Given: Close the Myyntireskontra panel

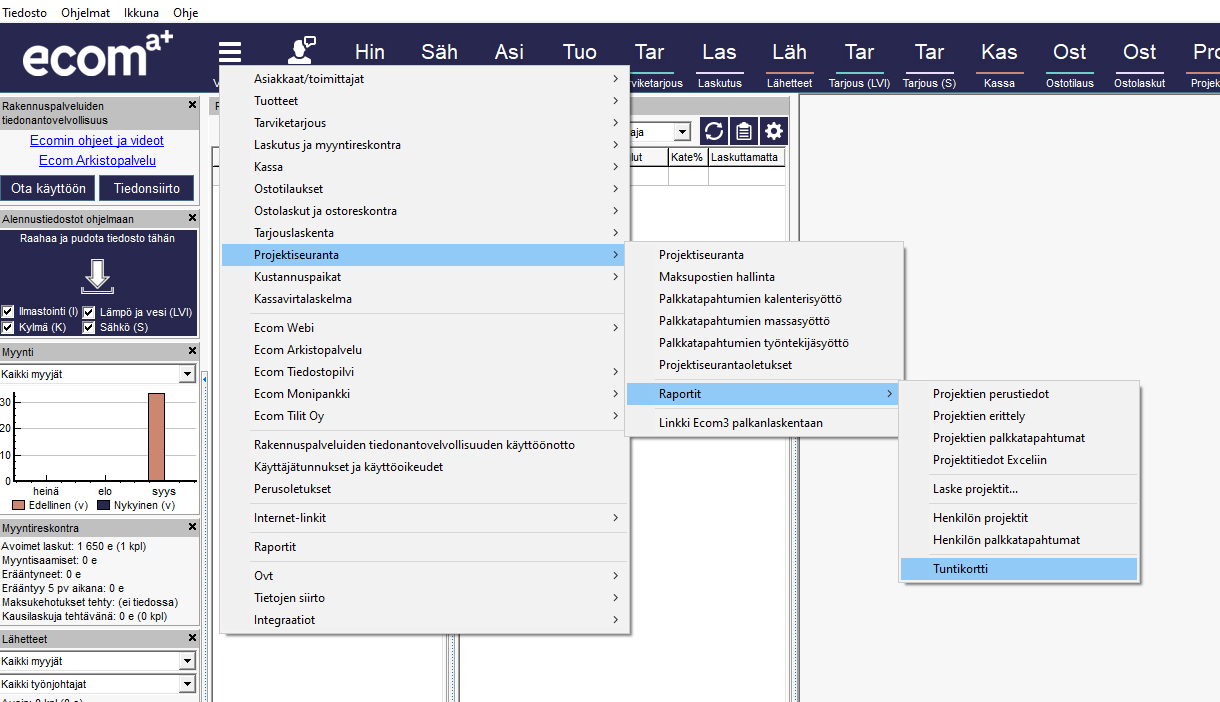Looking at the screenshot, I should tap(192, 527).
